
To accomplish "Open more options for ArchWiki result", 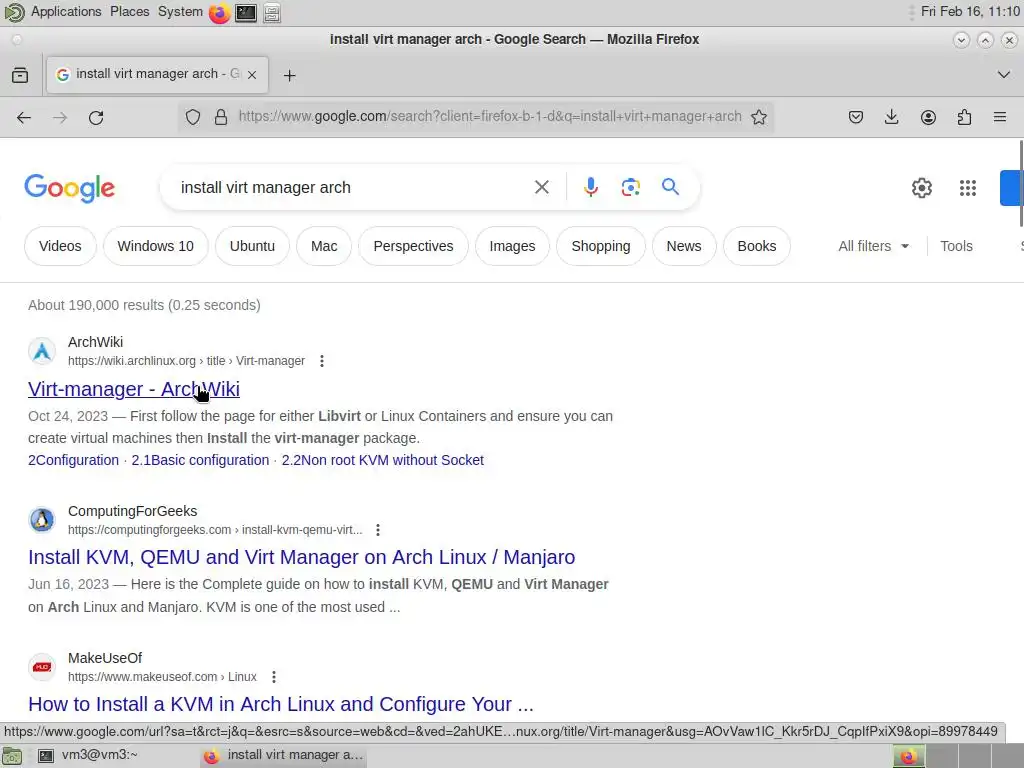I will pyautogui.click(x=322, y=361).
